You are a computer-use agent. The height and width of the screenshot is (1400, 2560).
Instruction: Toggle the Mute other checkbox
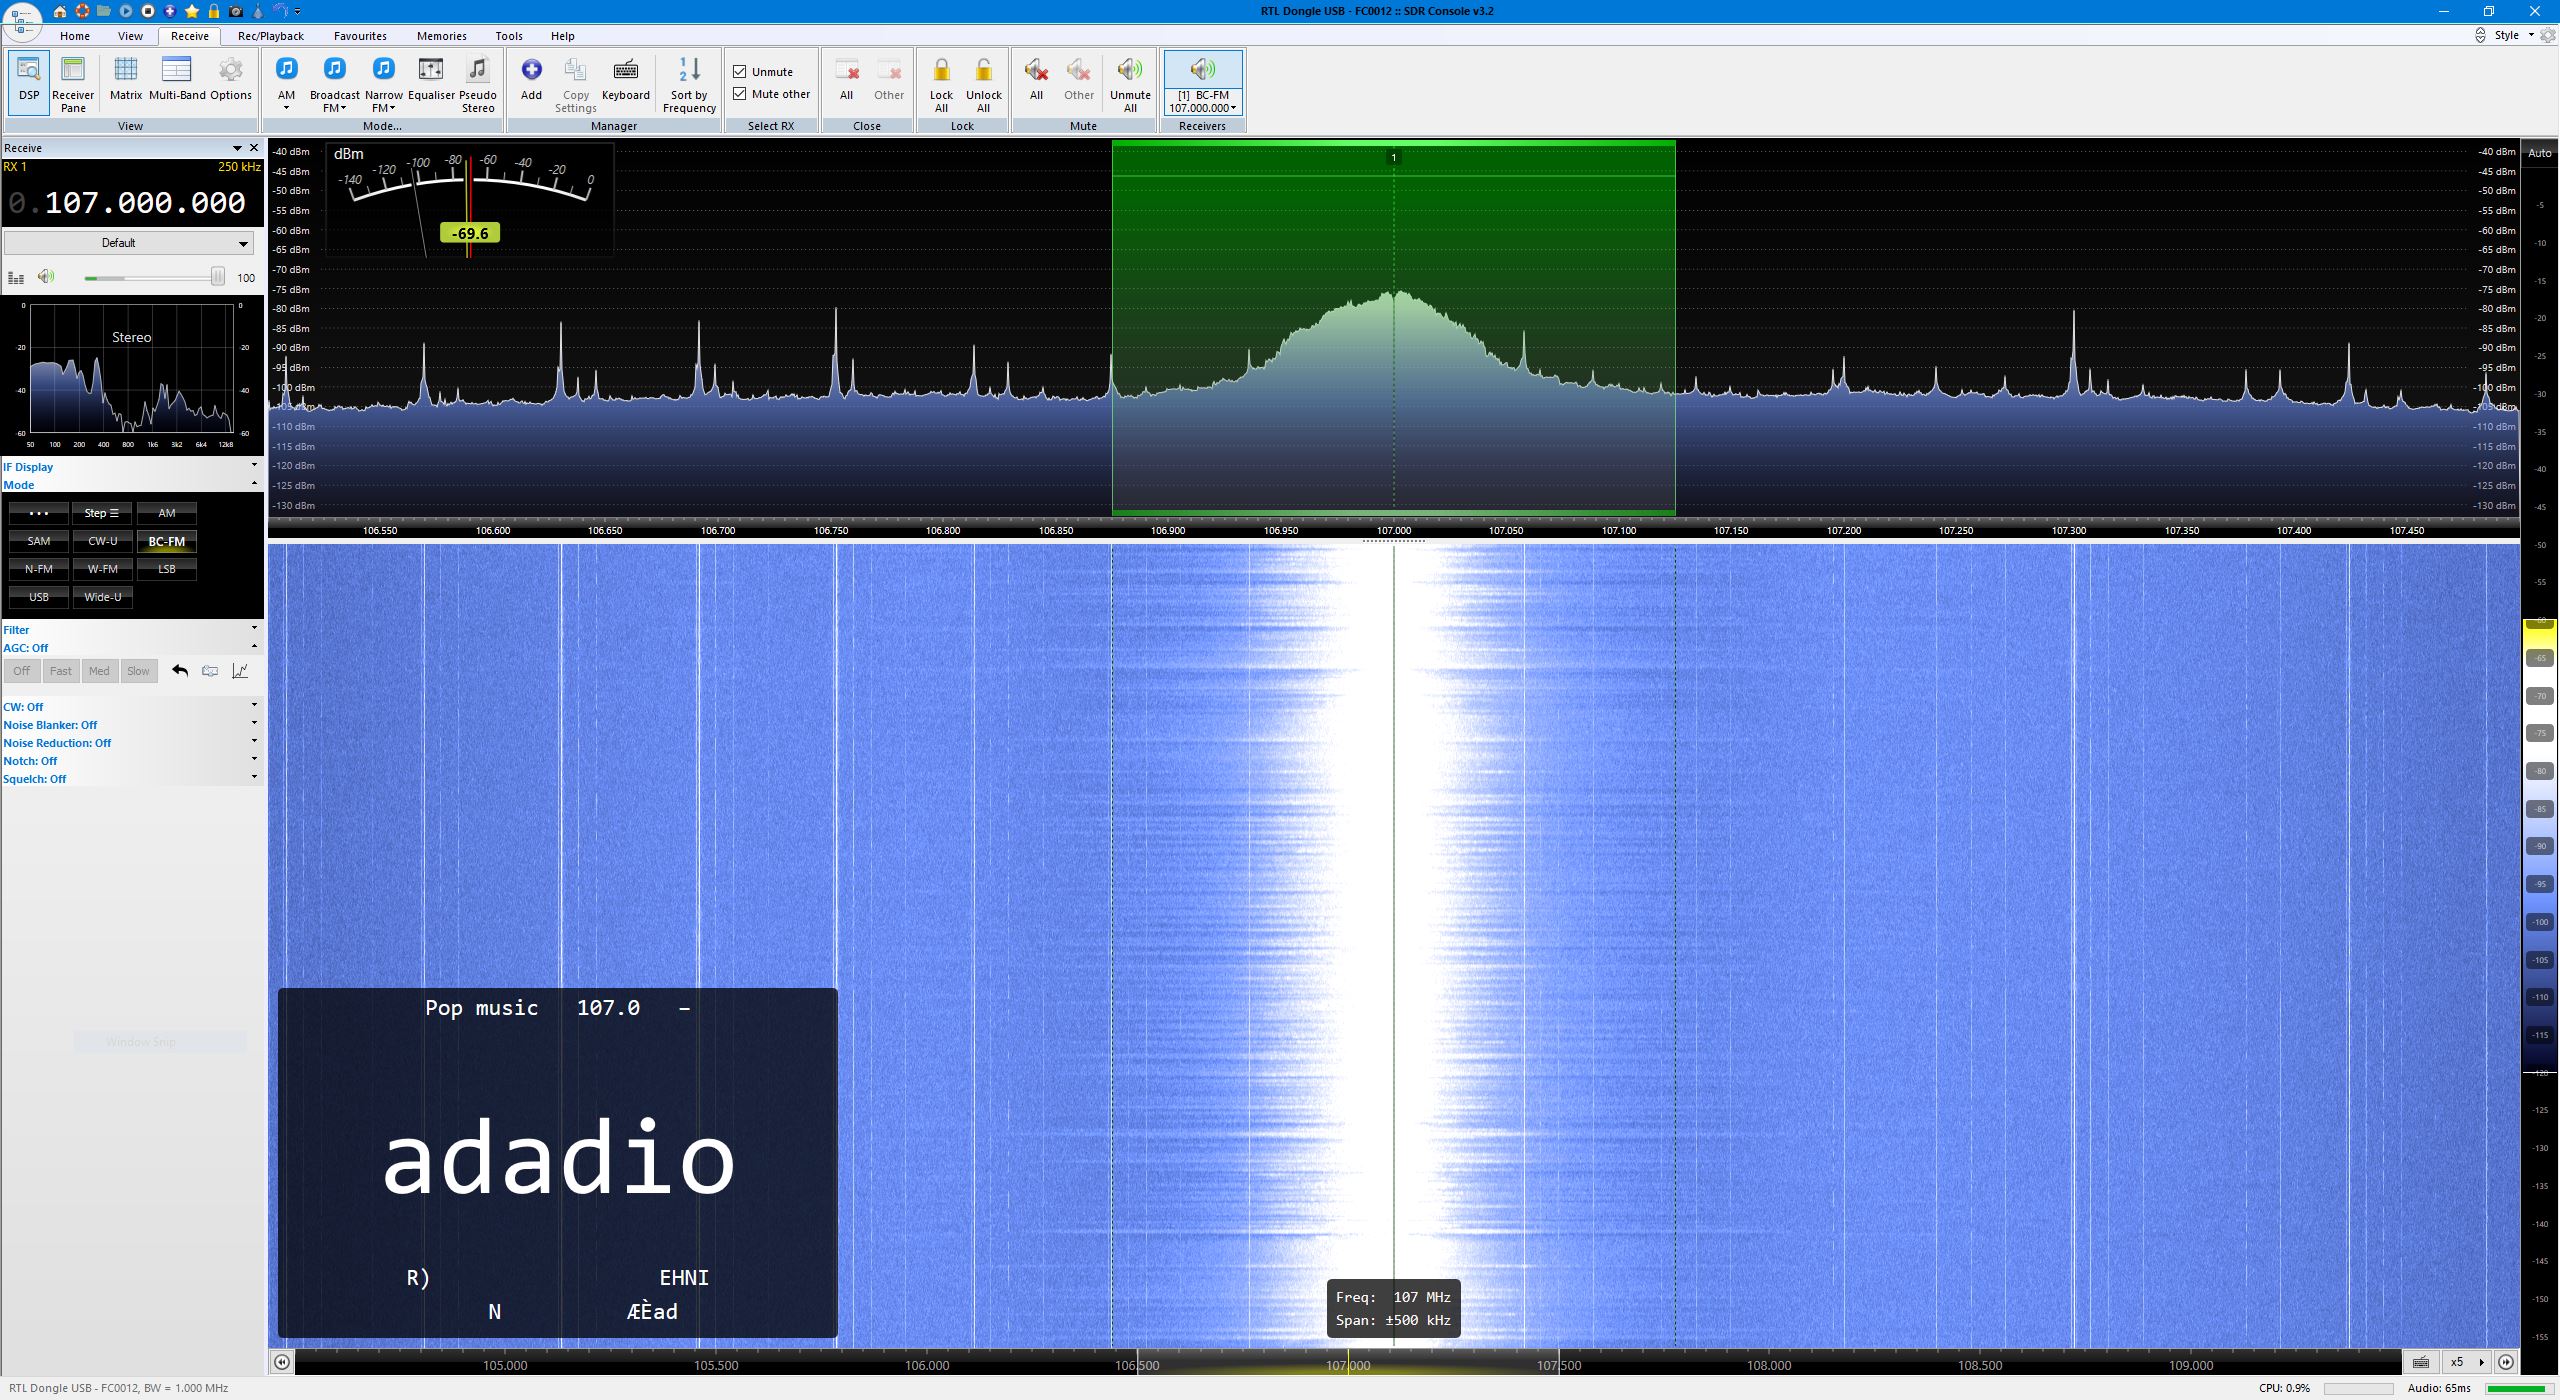(x=740, y=94)
